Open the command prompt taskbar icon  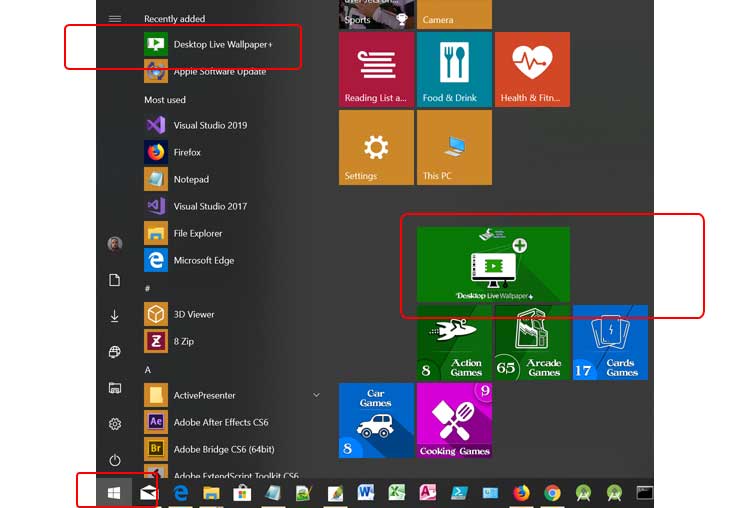(644, 492)
